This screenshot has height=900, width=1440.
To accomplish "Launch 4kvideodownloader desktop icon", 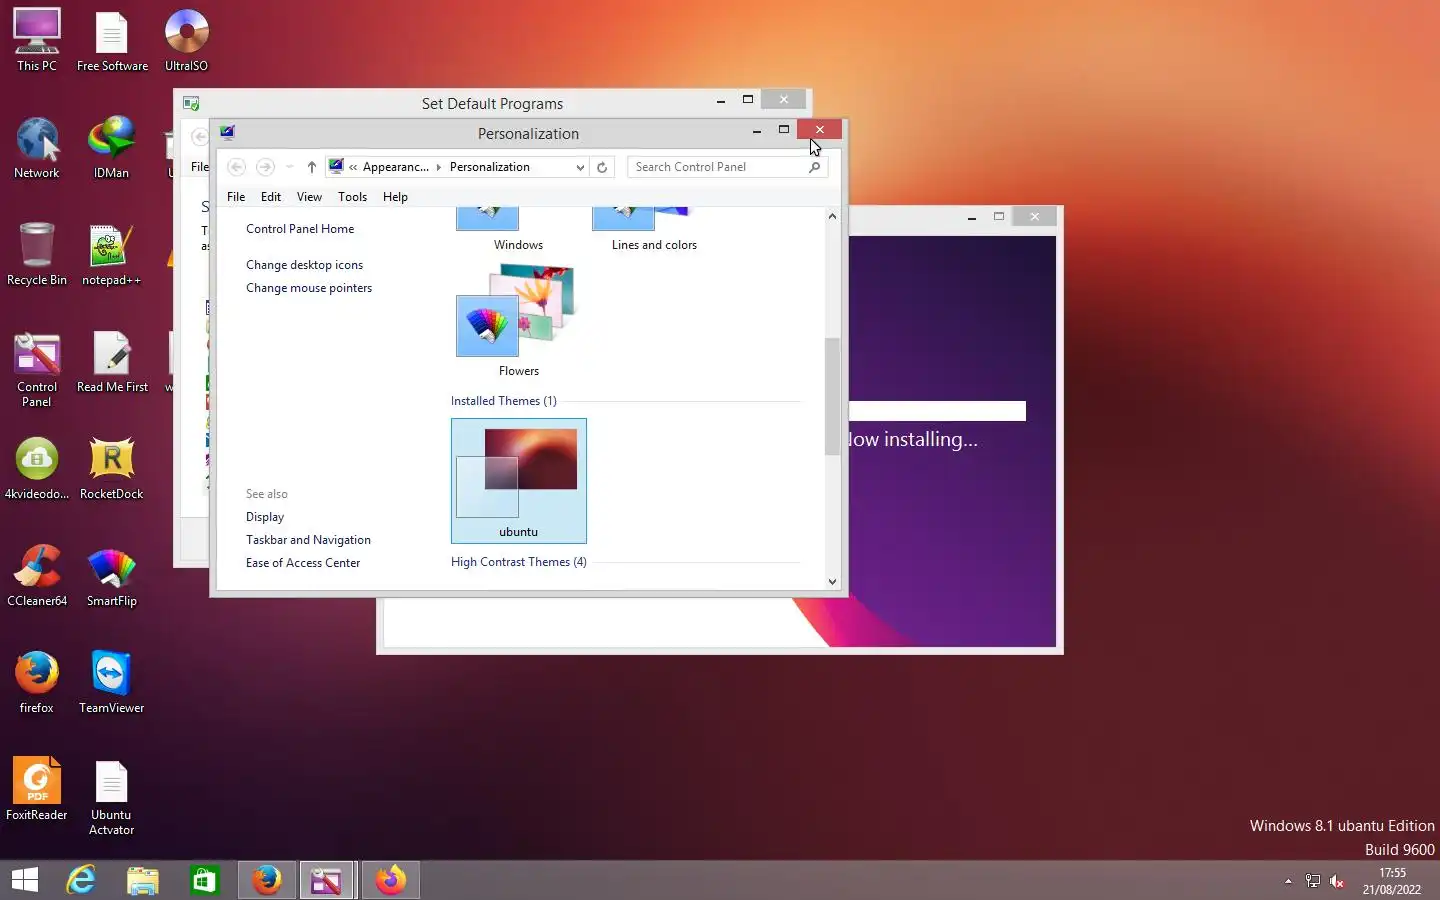I will pos(37,468).
